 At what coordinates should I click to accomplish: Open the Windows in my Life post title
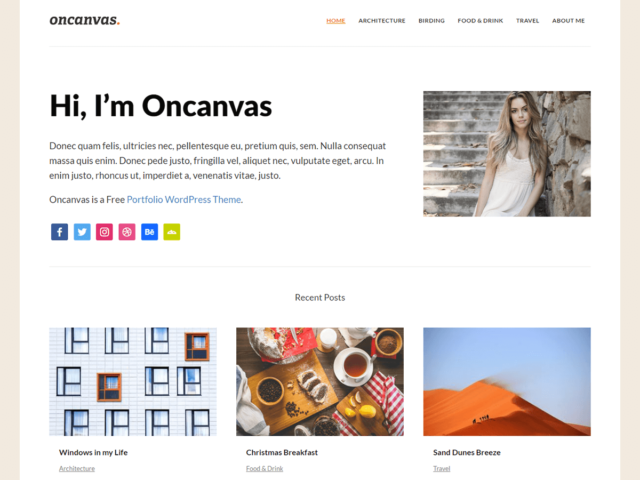[x=93, y=452]
